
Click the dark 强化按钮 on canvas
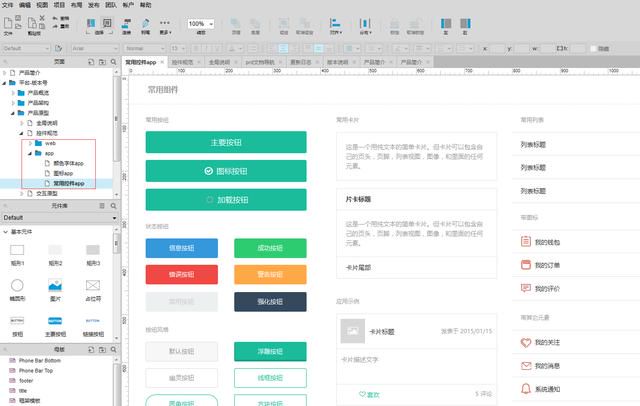270,302
